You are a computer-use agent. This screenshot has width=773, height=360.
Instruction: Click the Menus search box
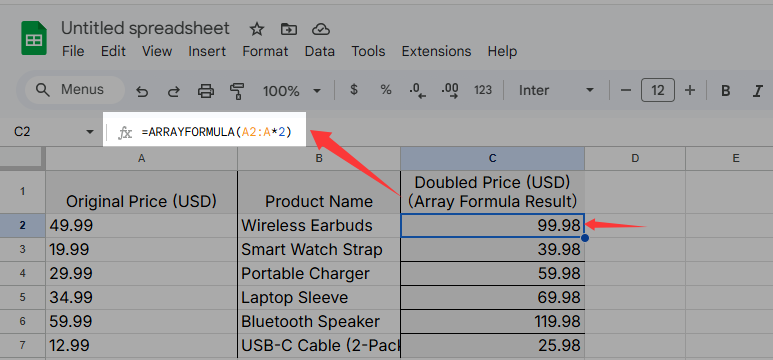[75, 90]
